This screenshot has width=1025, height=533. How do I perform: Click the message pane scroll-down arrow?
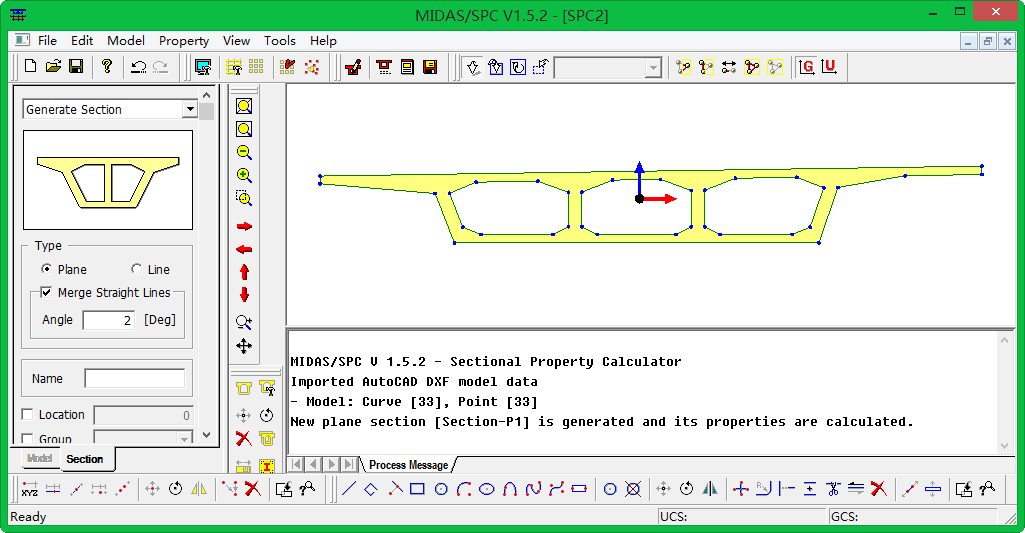click(1005, 446)
